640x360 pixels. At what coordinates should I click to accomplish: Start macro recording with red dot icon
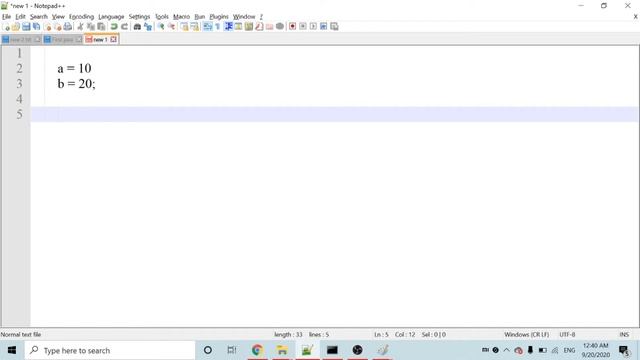pos(293,27)
